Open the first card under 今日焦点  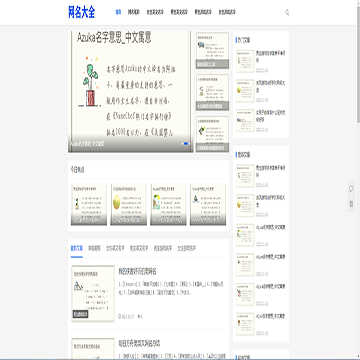pos(89,205)
